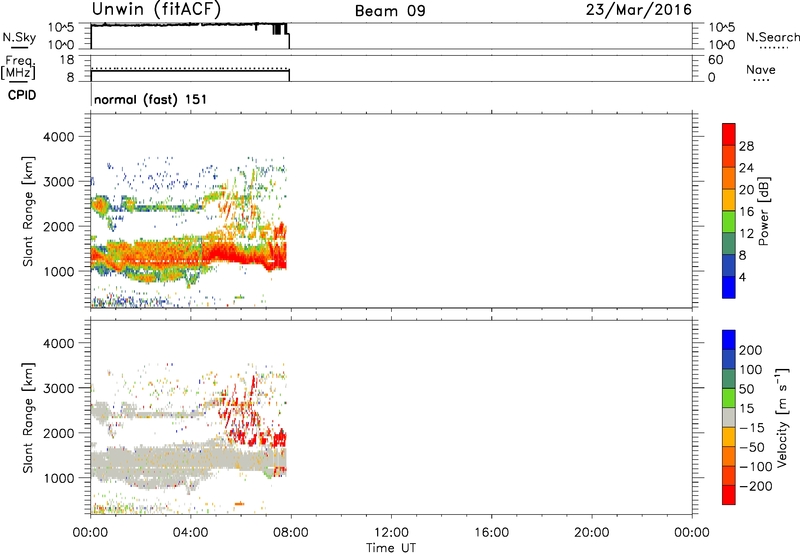
Task: Click the '200' value on the velocity color bar
Action: coord(751,350)
